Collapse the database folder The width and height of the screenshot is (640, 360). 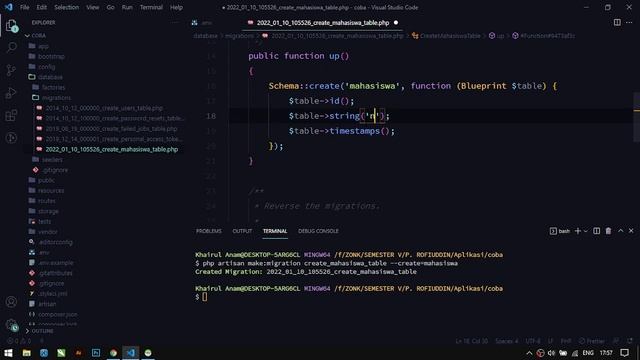click(50, 77)
